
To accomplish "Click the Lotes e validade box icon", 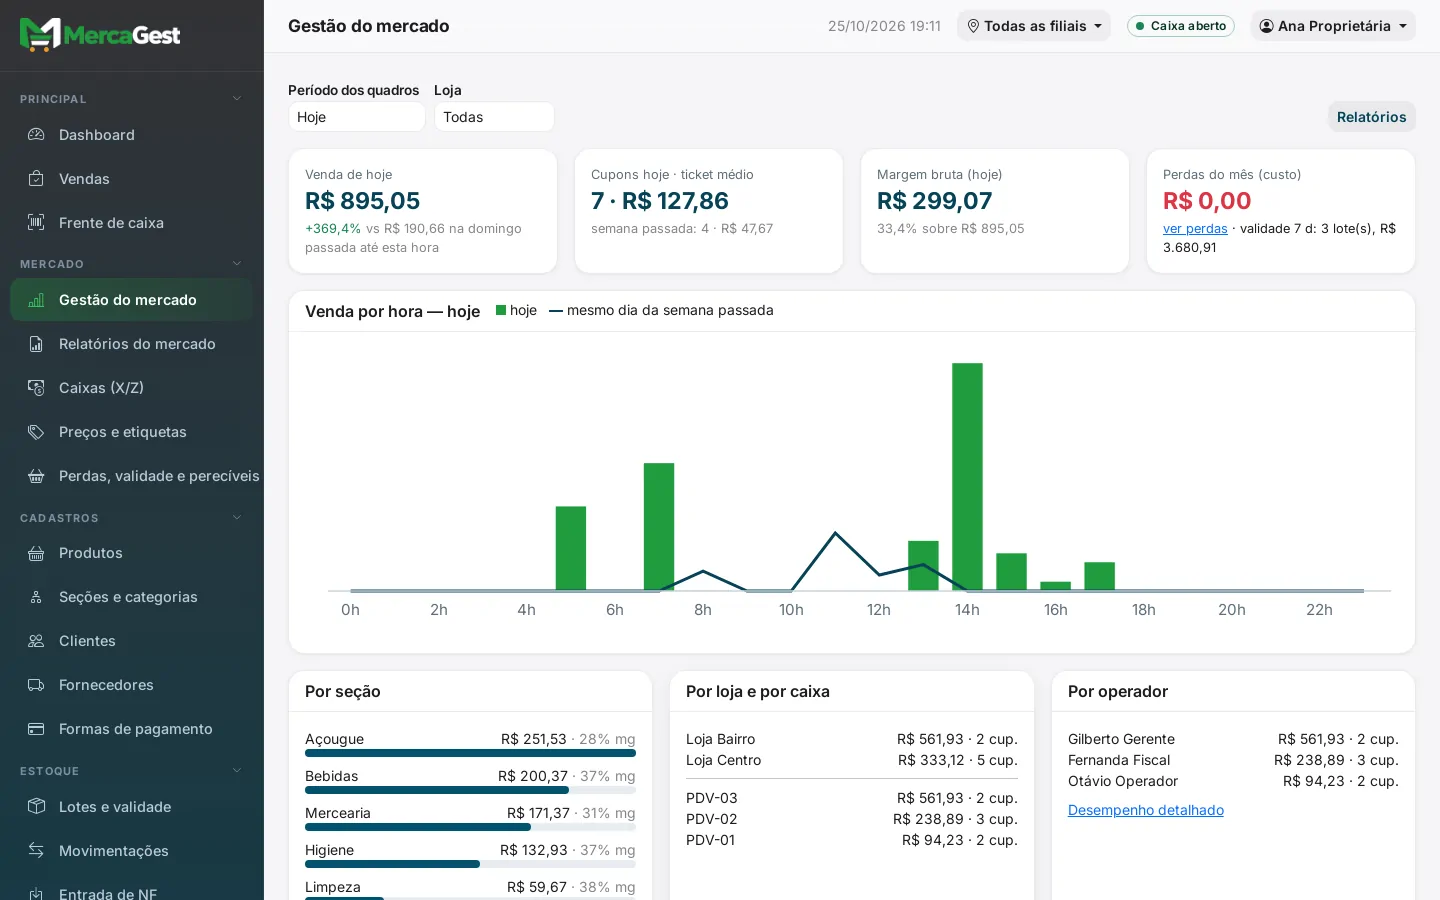I will tap(36, 807).
